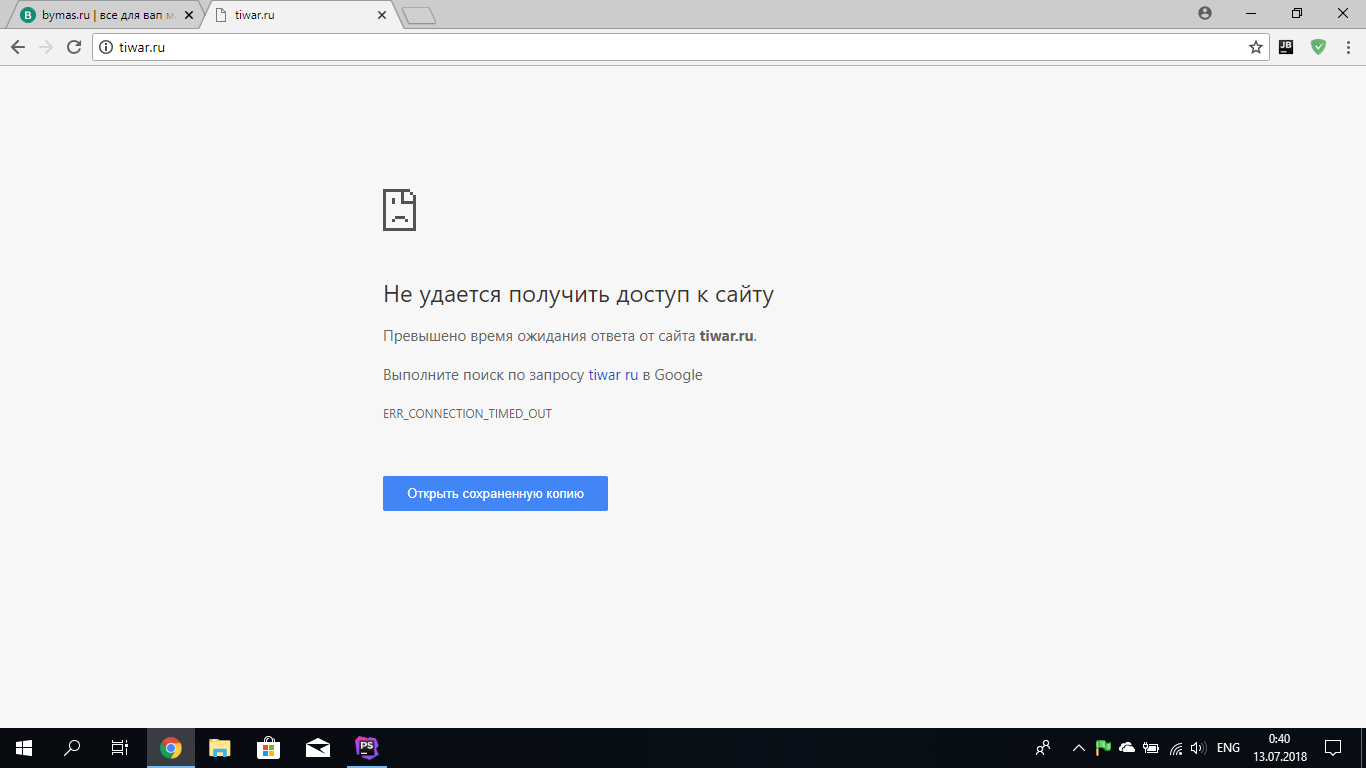Expand hidden system tray icons
The image size is (1366, 768).
[1078, 748]
